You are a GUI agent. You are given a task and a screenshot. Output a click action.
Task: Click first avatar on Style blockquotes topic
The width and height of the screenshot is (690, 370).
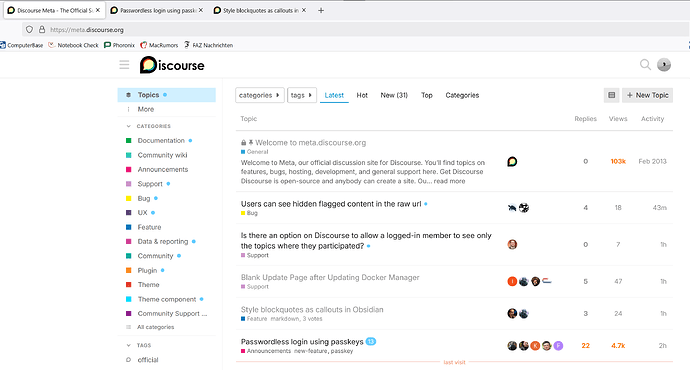(x=512, y=313)
